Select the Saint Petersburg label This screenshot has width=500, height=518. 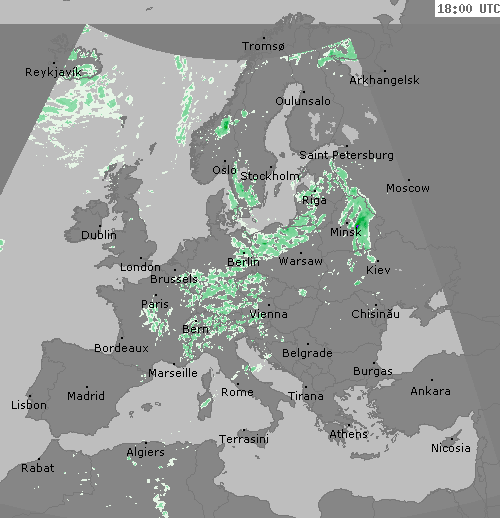click(x=346, y=155)
